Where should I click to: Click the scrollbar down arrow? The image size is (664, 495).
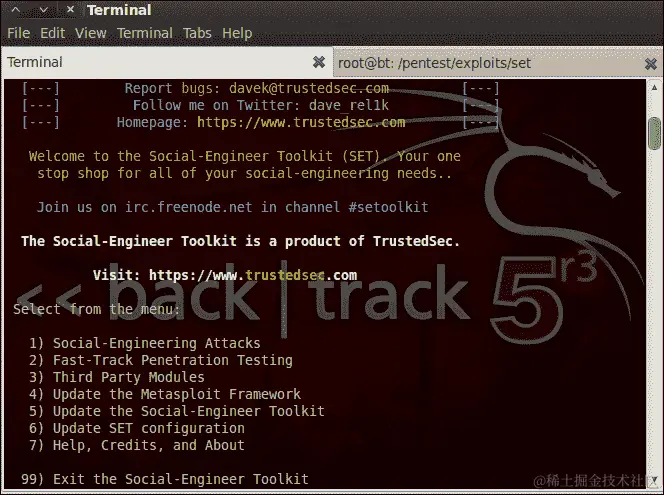click(x=654, y=479)
